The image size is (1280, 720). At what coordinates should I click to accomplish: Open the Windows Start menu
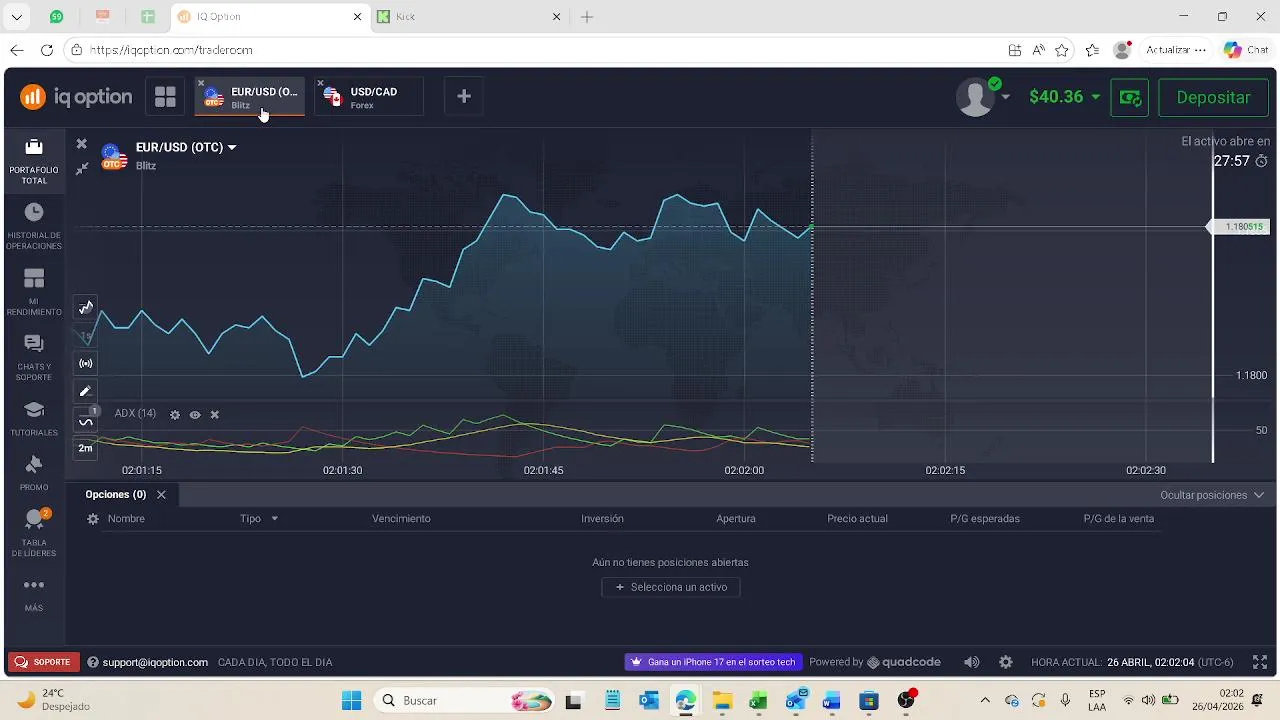click(351, 701)
